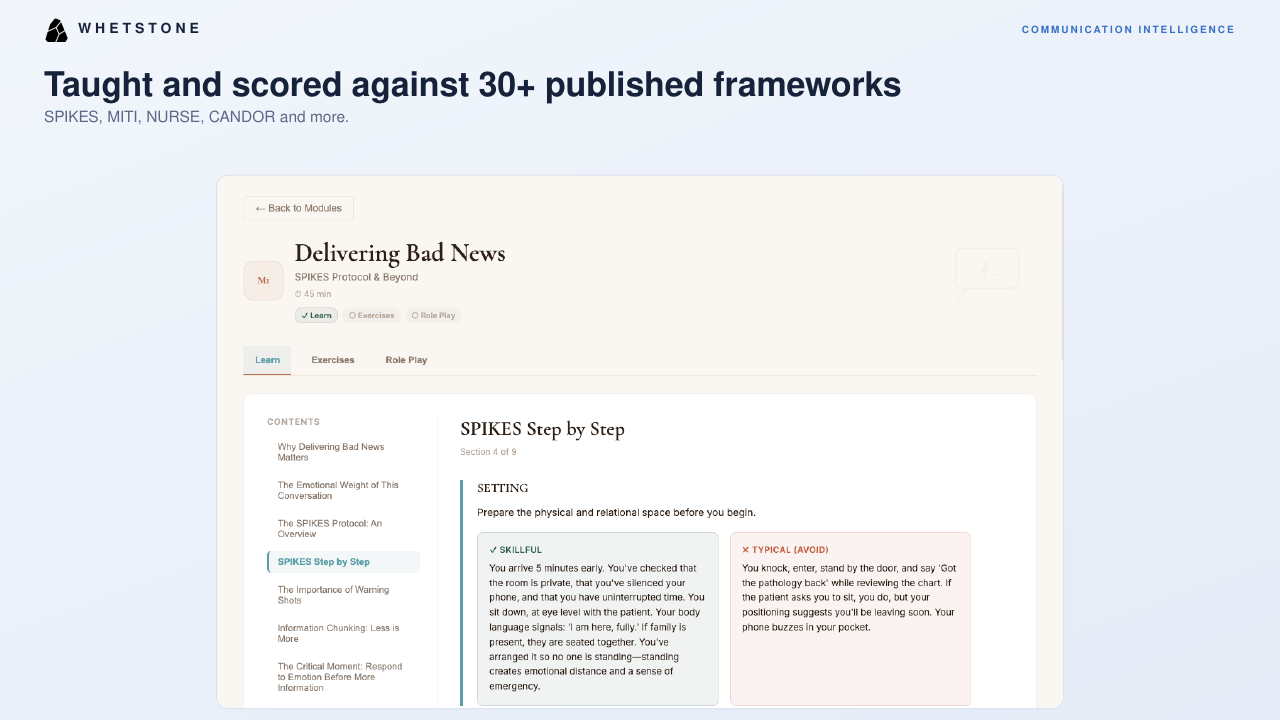Click the Typical (Avoid) example card
1280x720 pixels.
coord(850,619)
